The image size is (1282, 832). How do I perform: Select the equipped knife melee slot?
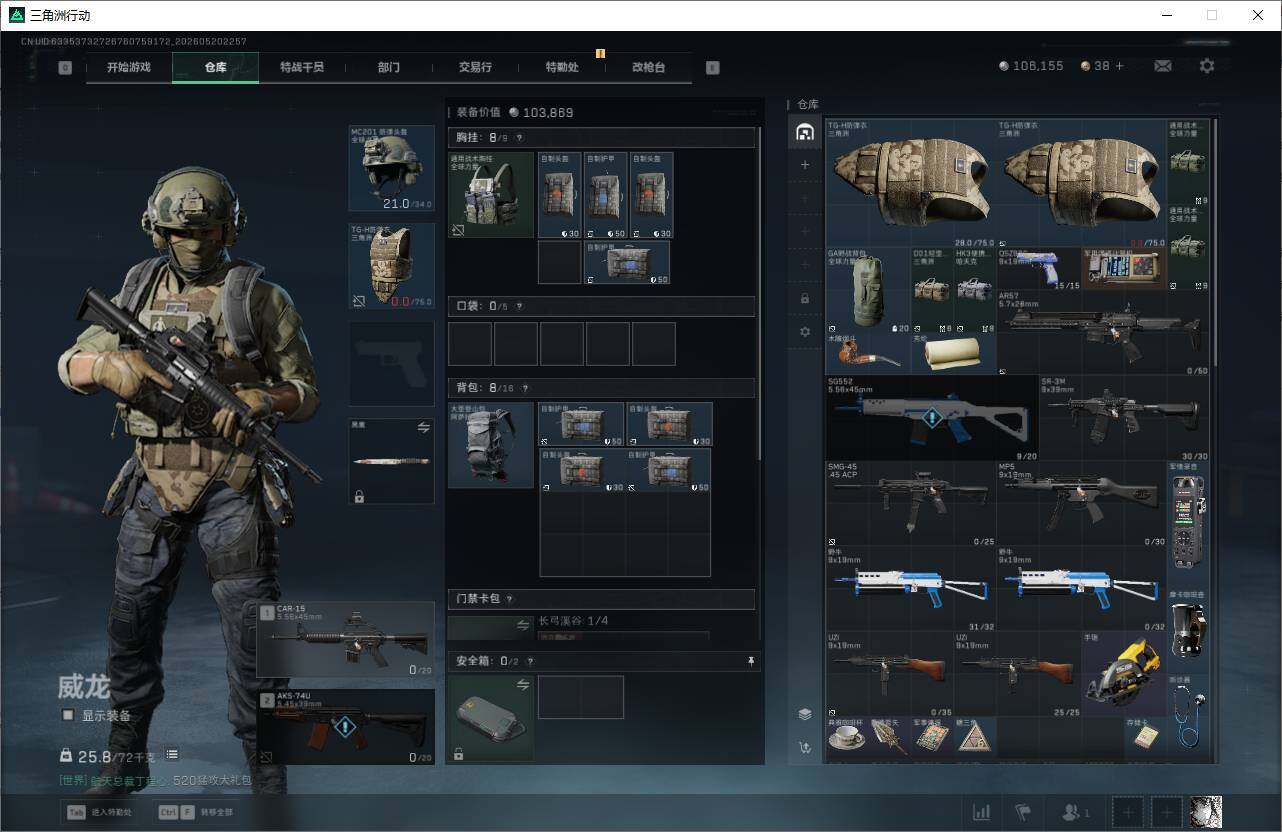[391, 461]
